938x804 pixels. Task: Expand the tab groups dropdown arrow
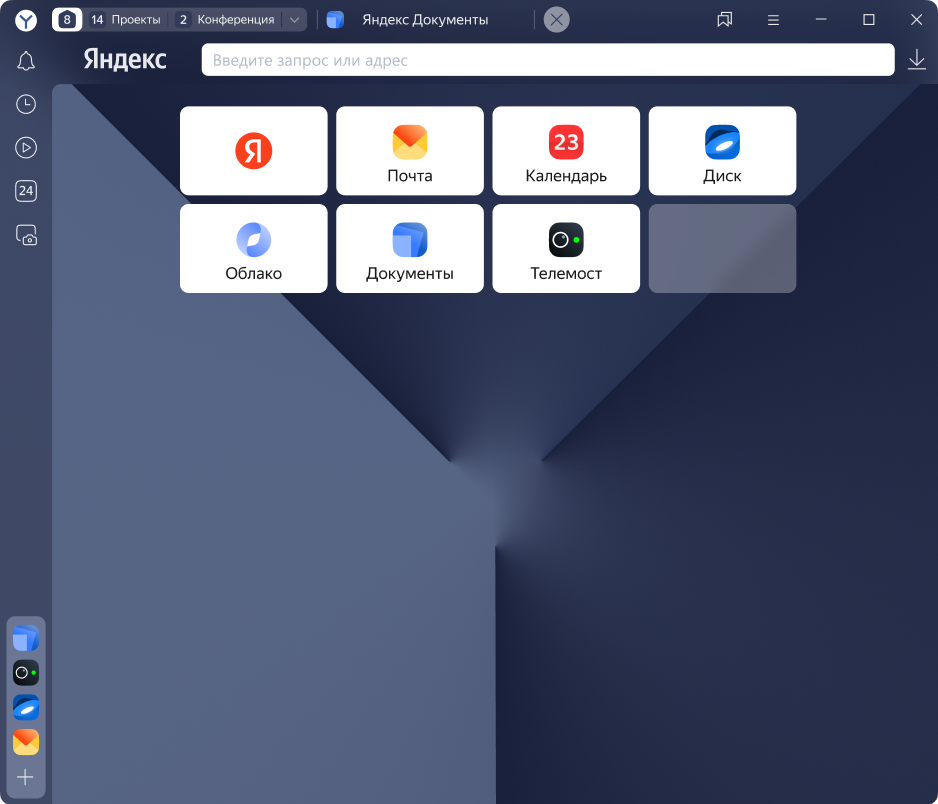(x=294, y=20)
